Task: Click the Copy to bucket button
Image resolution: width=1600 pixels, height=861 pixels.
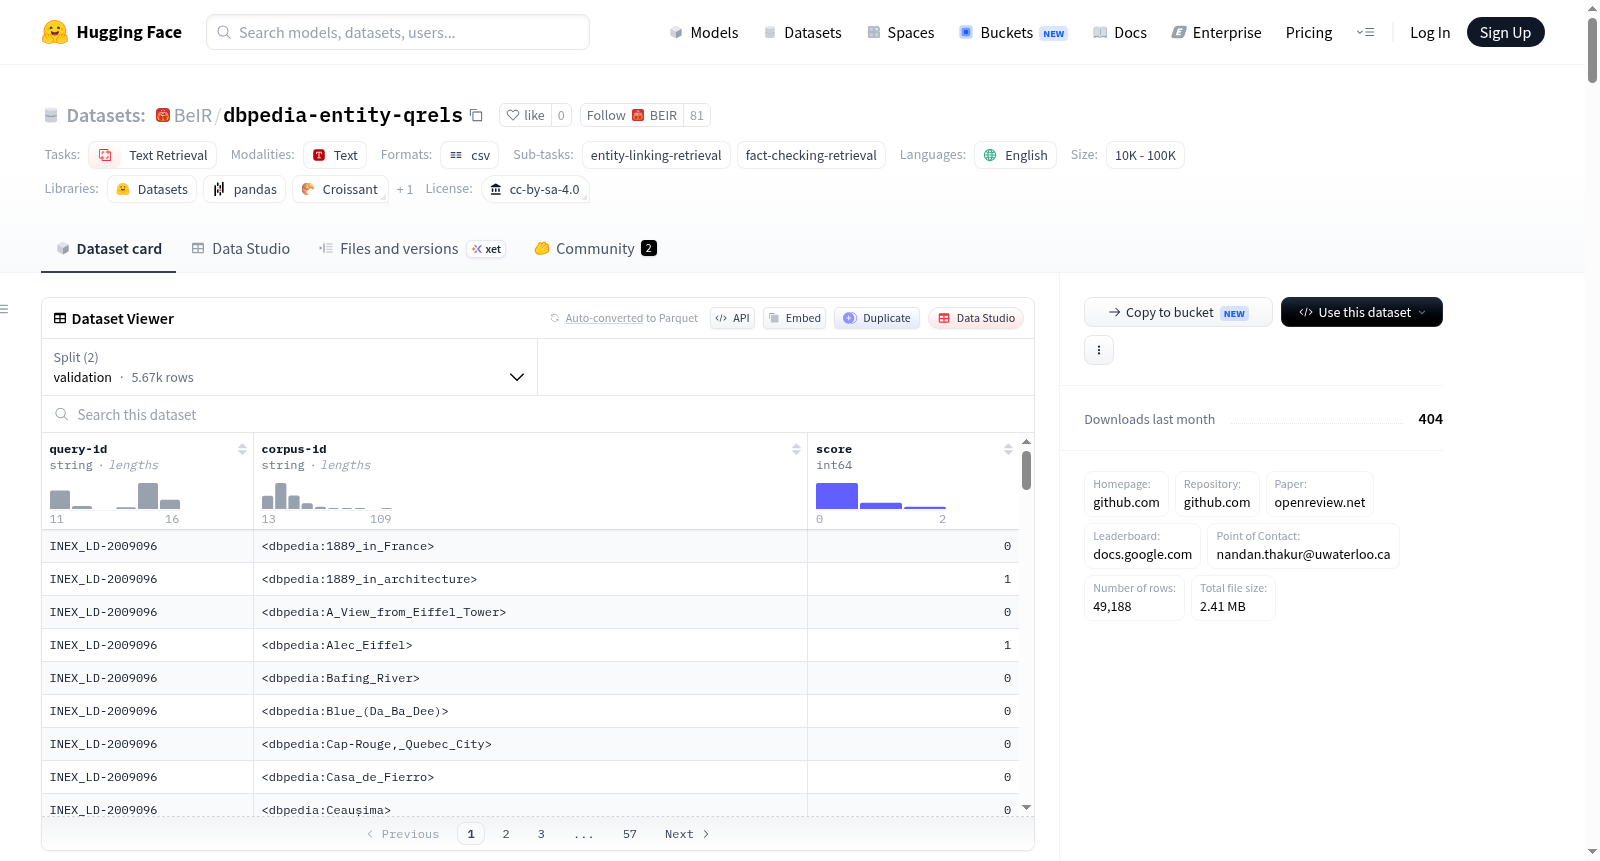Action: pos(1178,312)
